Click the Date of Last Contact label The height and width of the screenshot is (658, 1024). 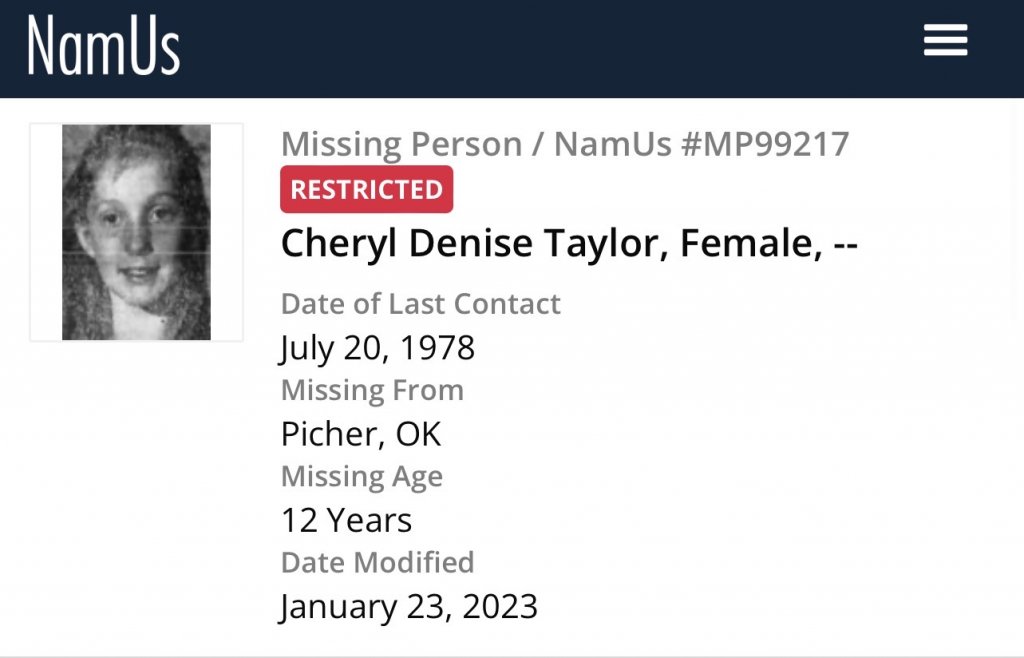[x=420, y=303]
